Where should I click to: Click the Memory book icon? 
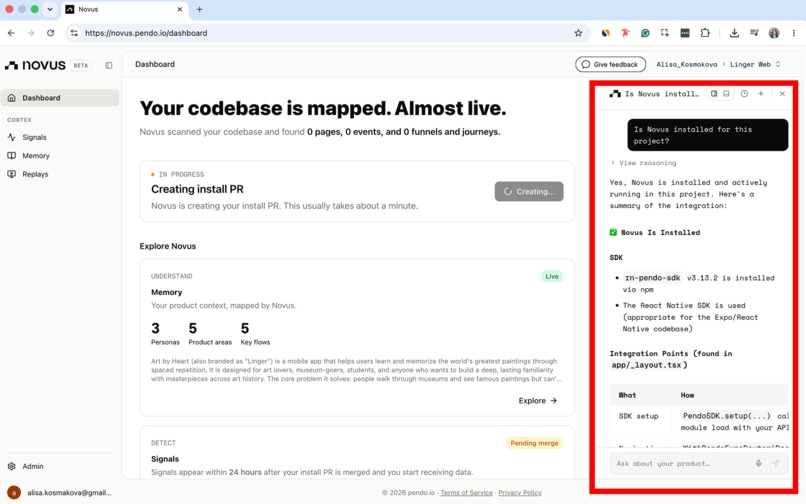tap(11, 156)
